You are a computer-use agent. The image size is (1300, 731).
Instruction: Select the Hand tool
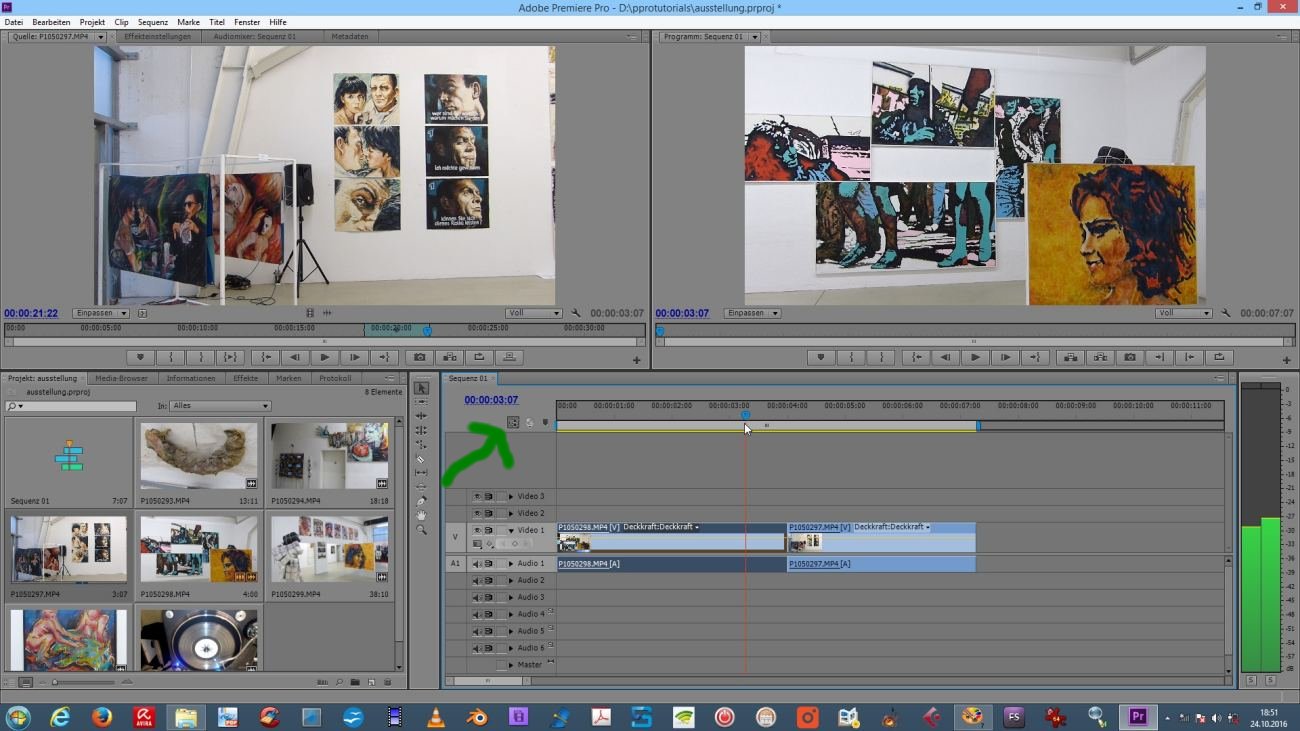421,515
